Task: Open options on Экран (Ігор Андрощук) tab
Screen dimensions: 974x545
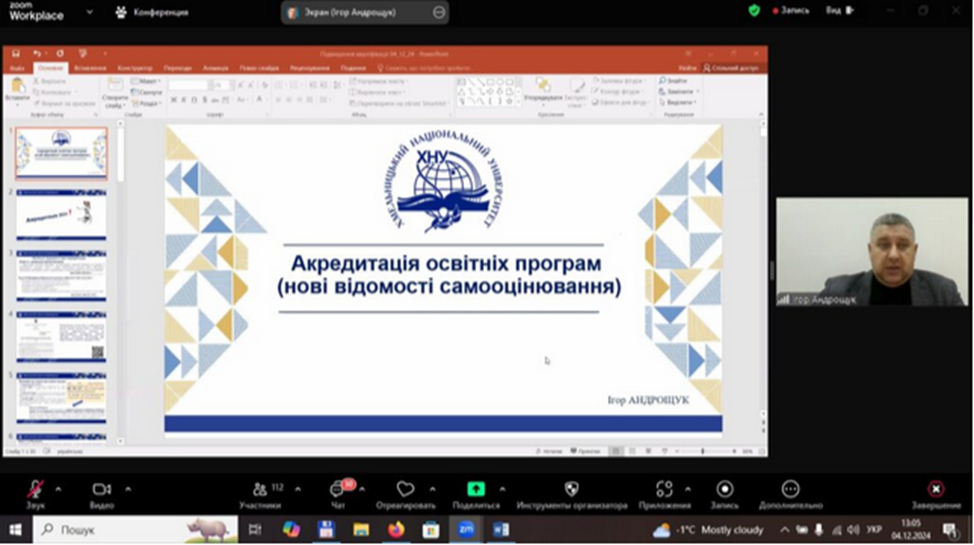Action: click(439, 12)
